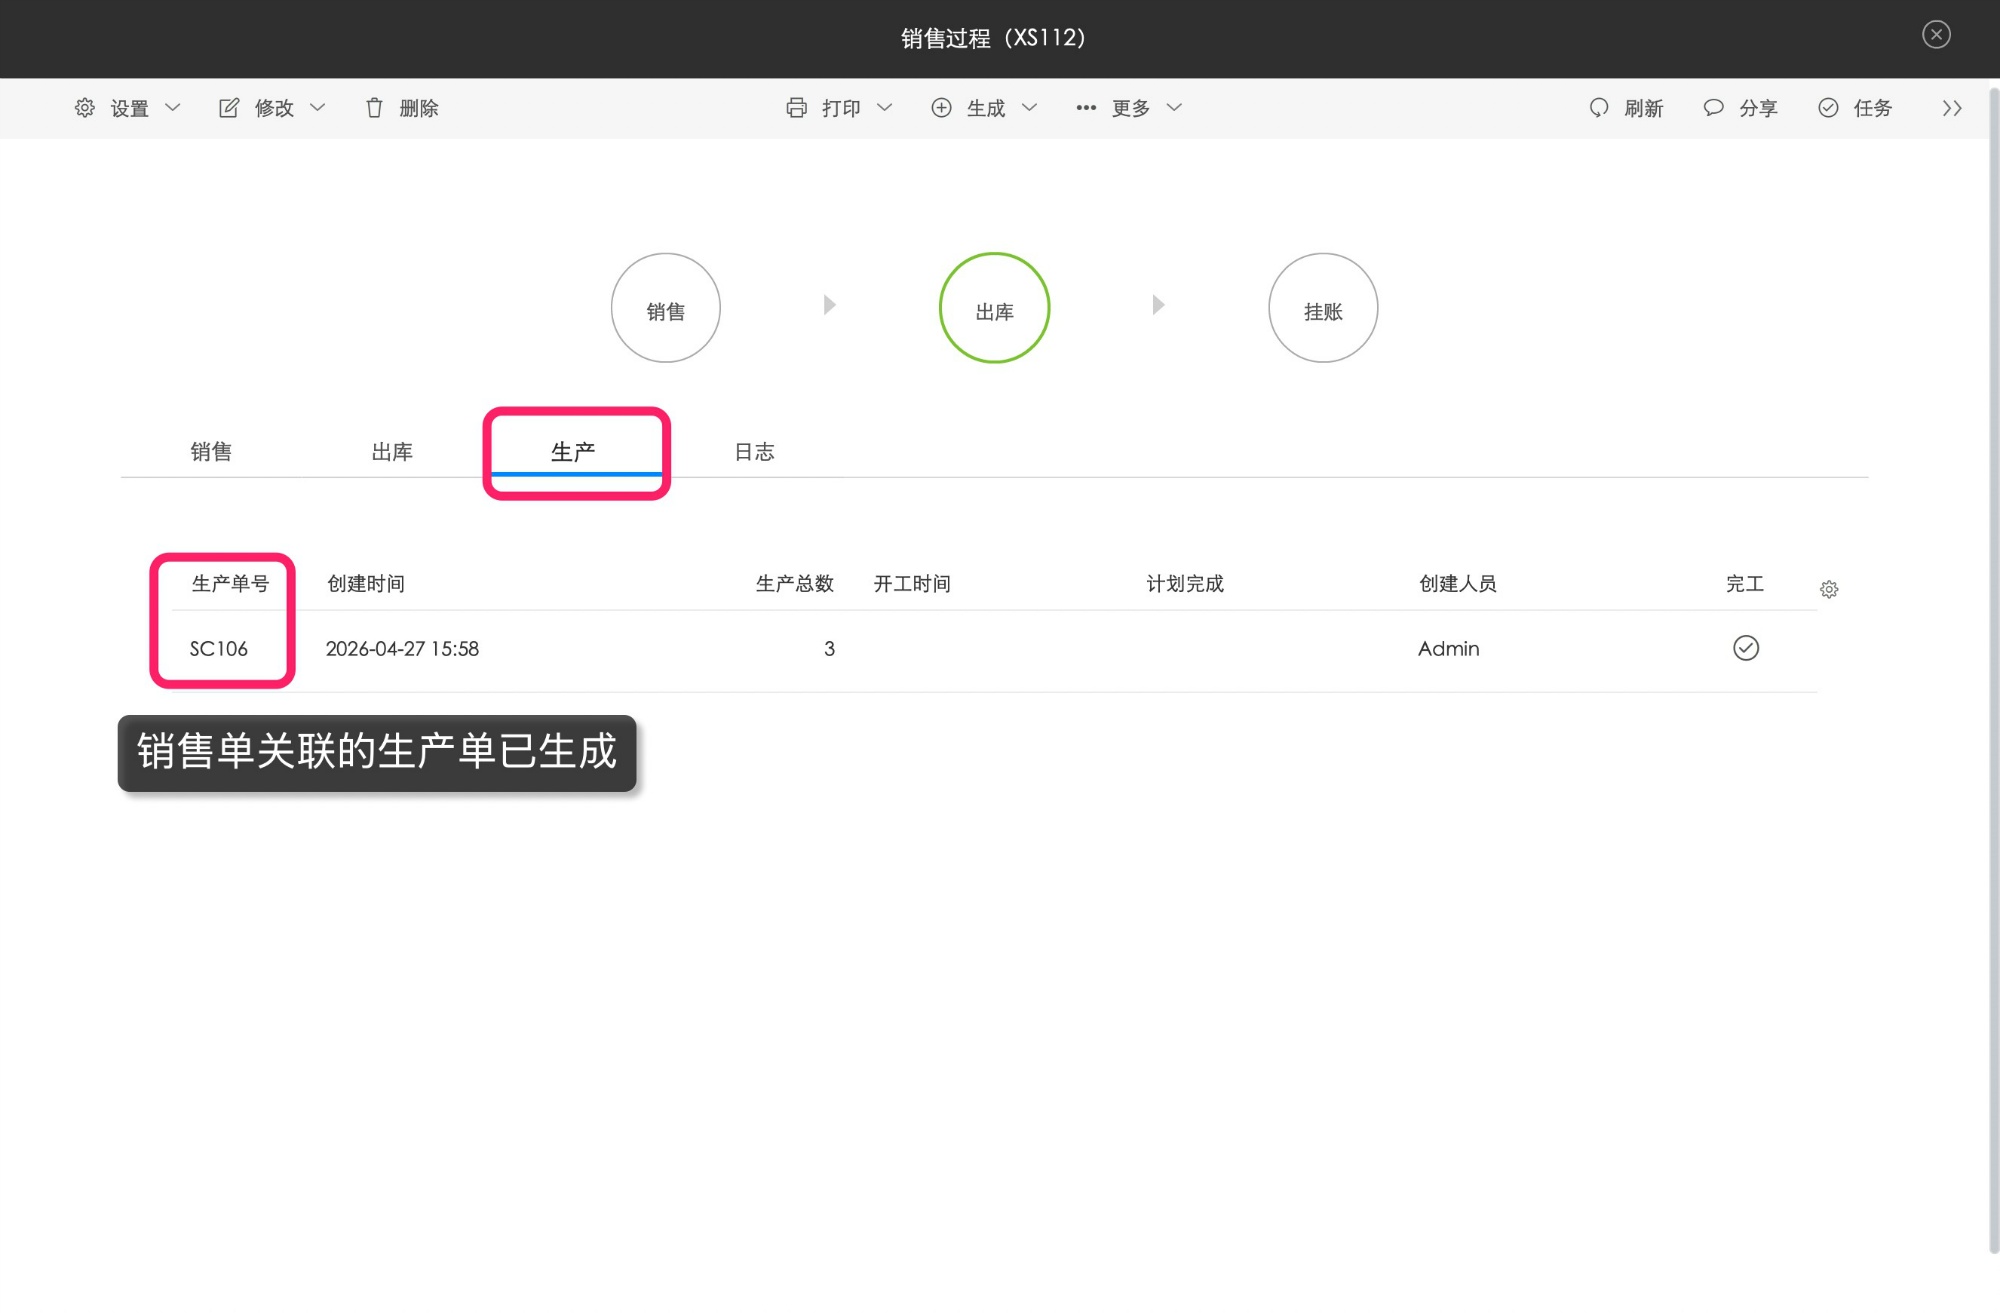
Task: Click the 修改 label in toolbar
Action: pos(274,108)
